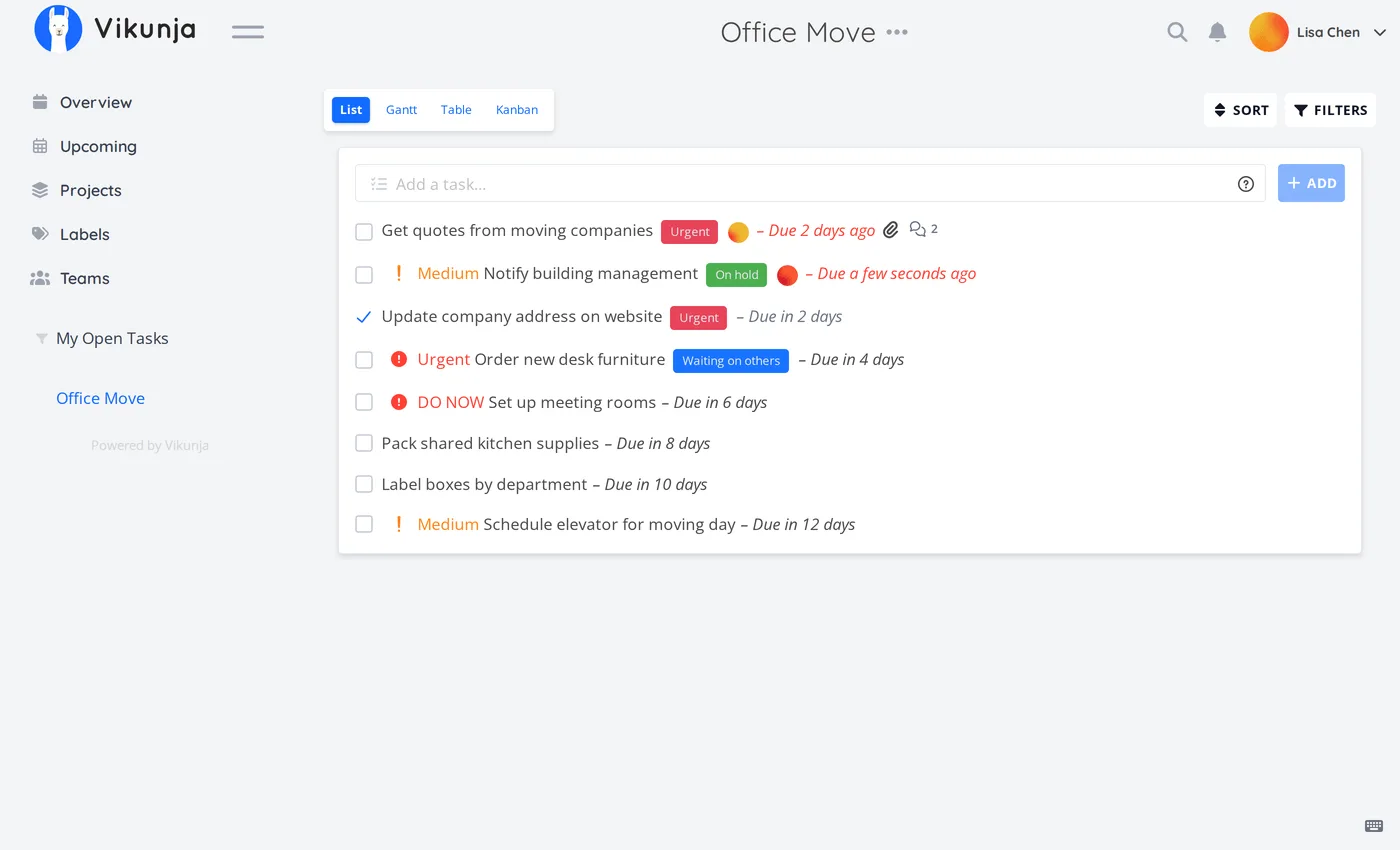Viewport: 1400px width, 850px height.
Task: Focus the Add a task input
Action: click(810, 184)
